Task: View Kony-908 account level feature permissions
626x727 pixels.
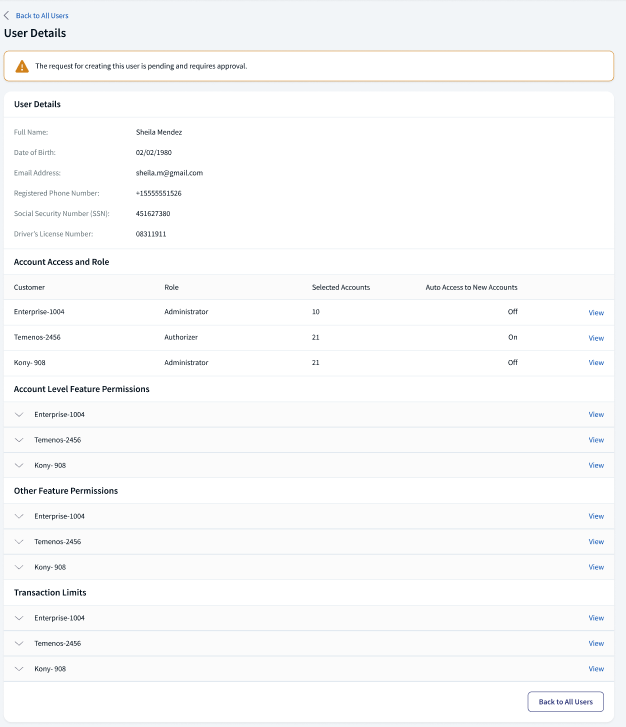Action: point(596,466)
